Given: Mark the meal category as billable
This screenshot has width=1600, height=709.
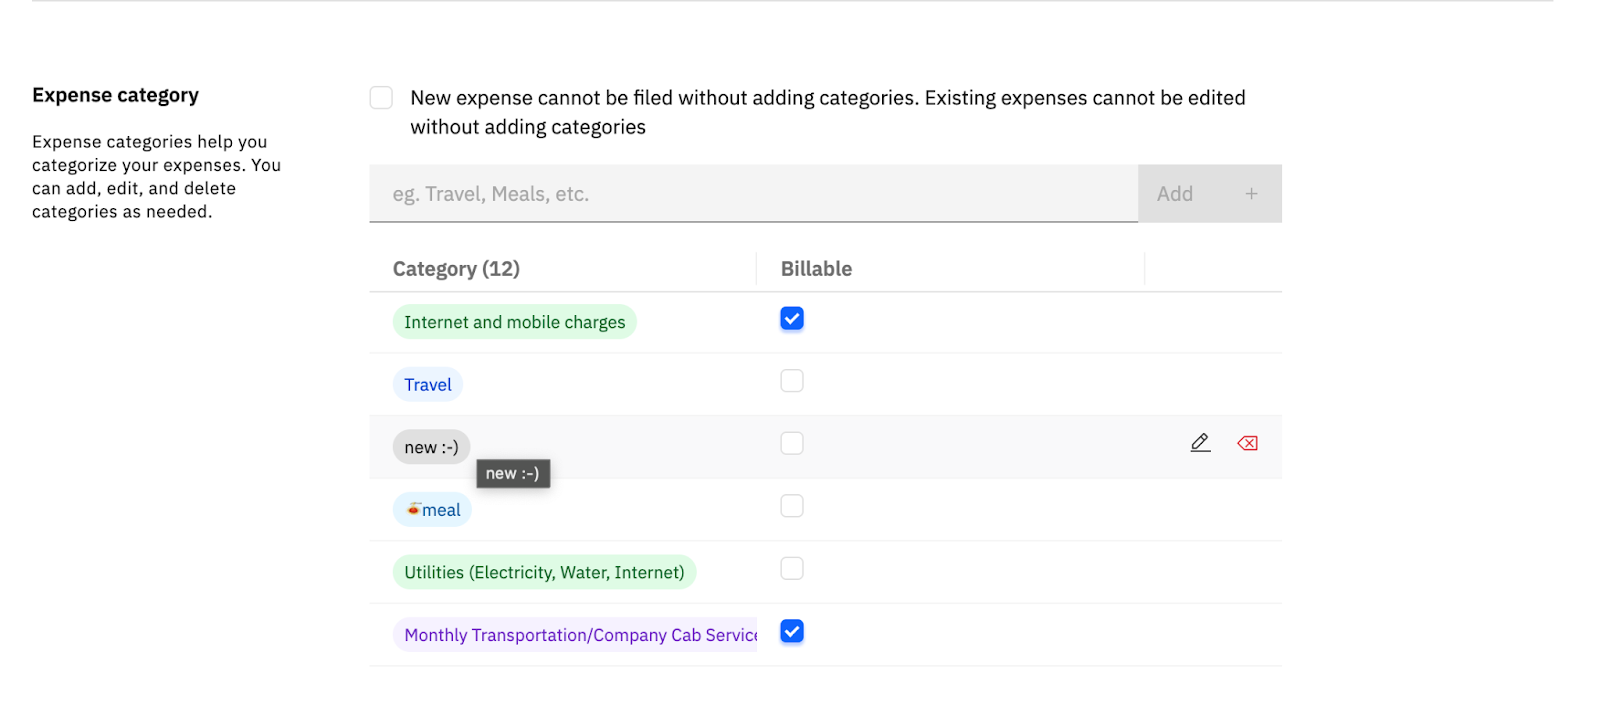Looking at the screenshot, I should 792,506.
